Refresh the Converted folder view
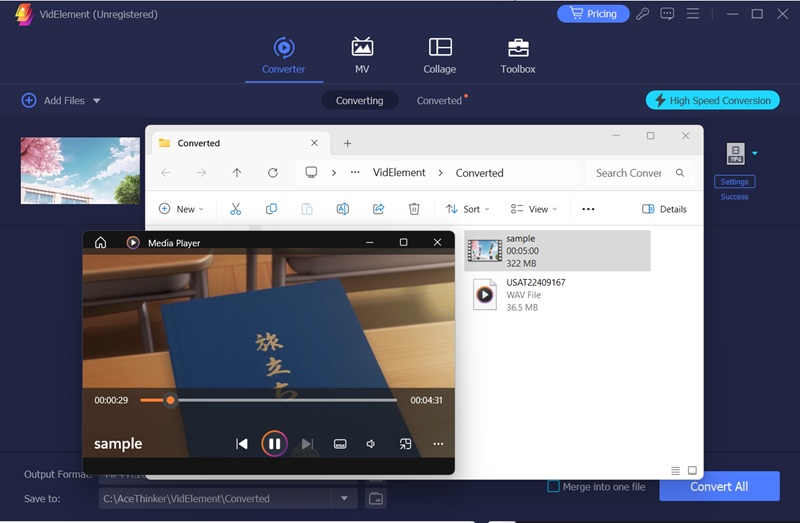Screen dimensions: 800x523 click(272, 173)
